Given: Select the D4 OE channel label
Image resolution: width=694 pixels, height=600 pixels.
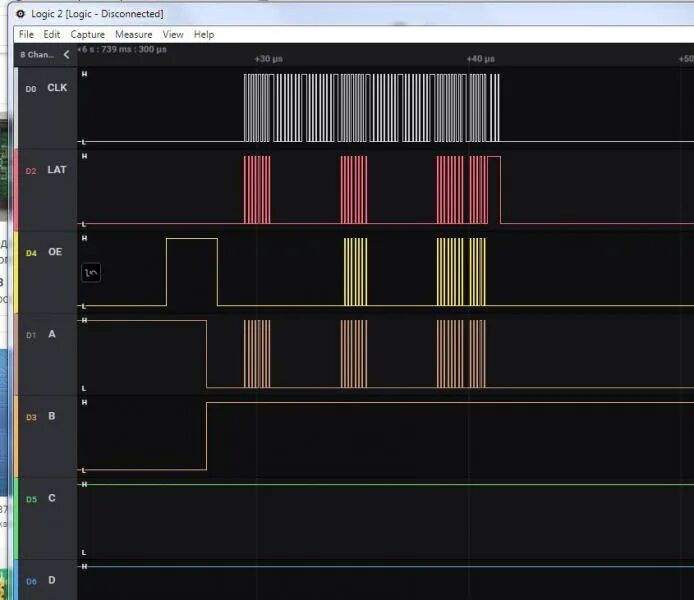Looking at the screenshot, I should pos(44,252).
